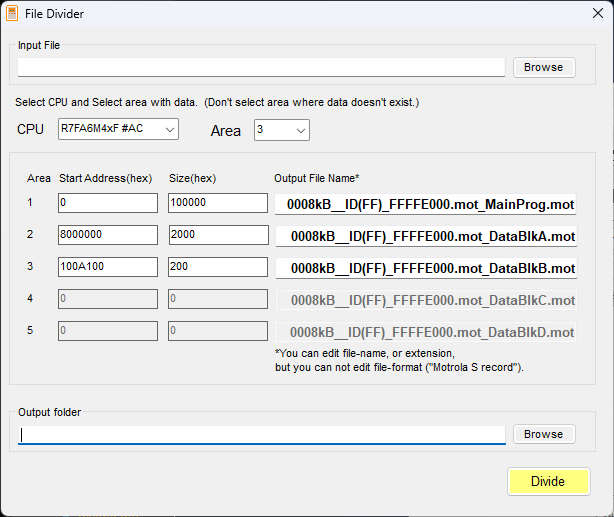Click Area 2 Size field showing 2000

pos(217,235)
